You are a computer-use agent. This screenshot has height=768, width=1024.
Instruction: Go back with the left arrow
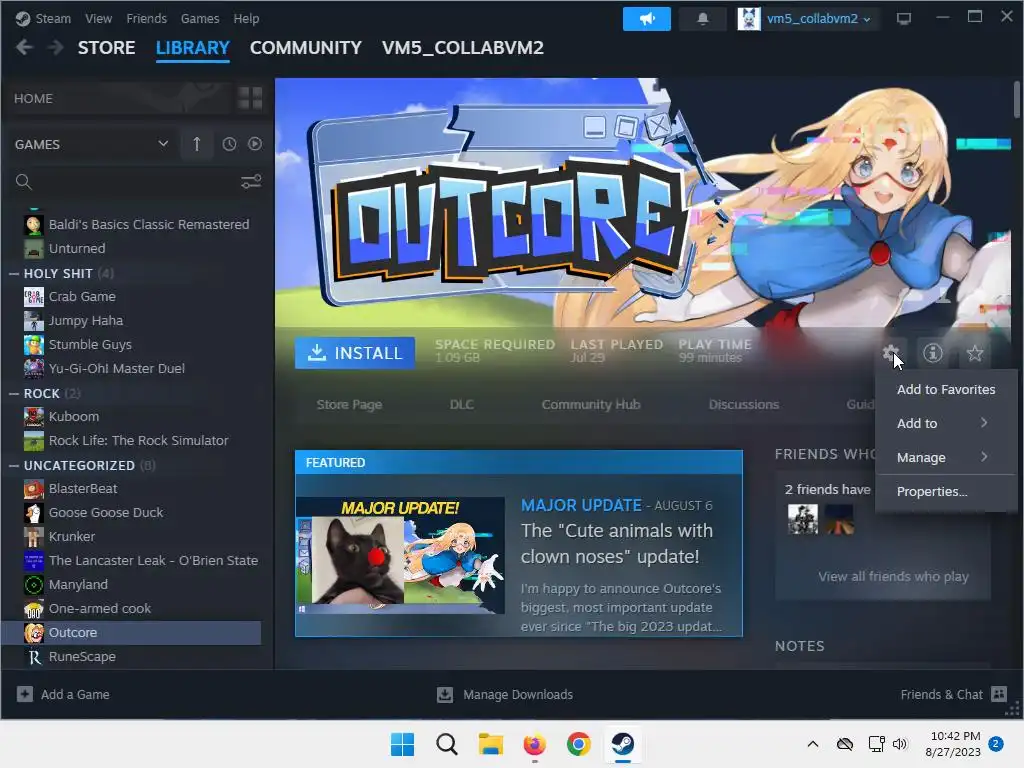[x=24, y=48]
